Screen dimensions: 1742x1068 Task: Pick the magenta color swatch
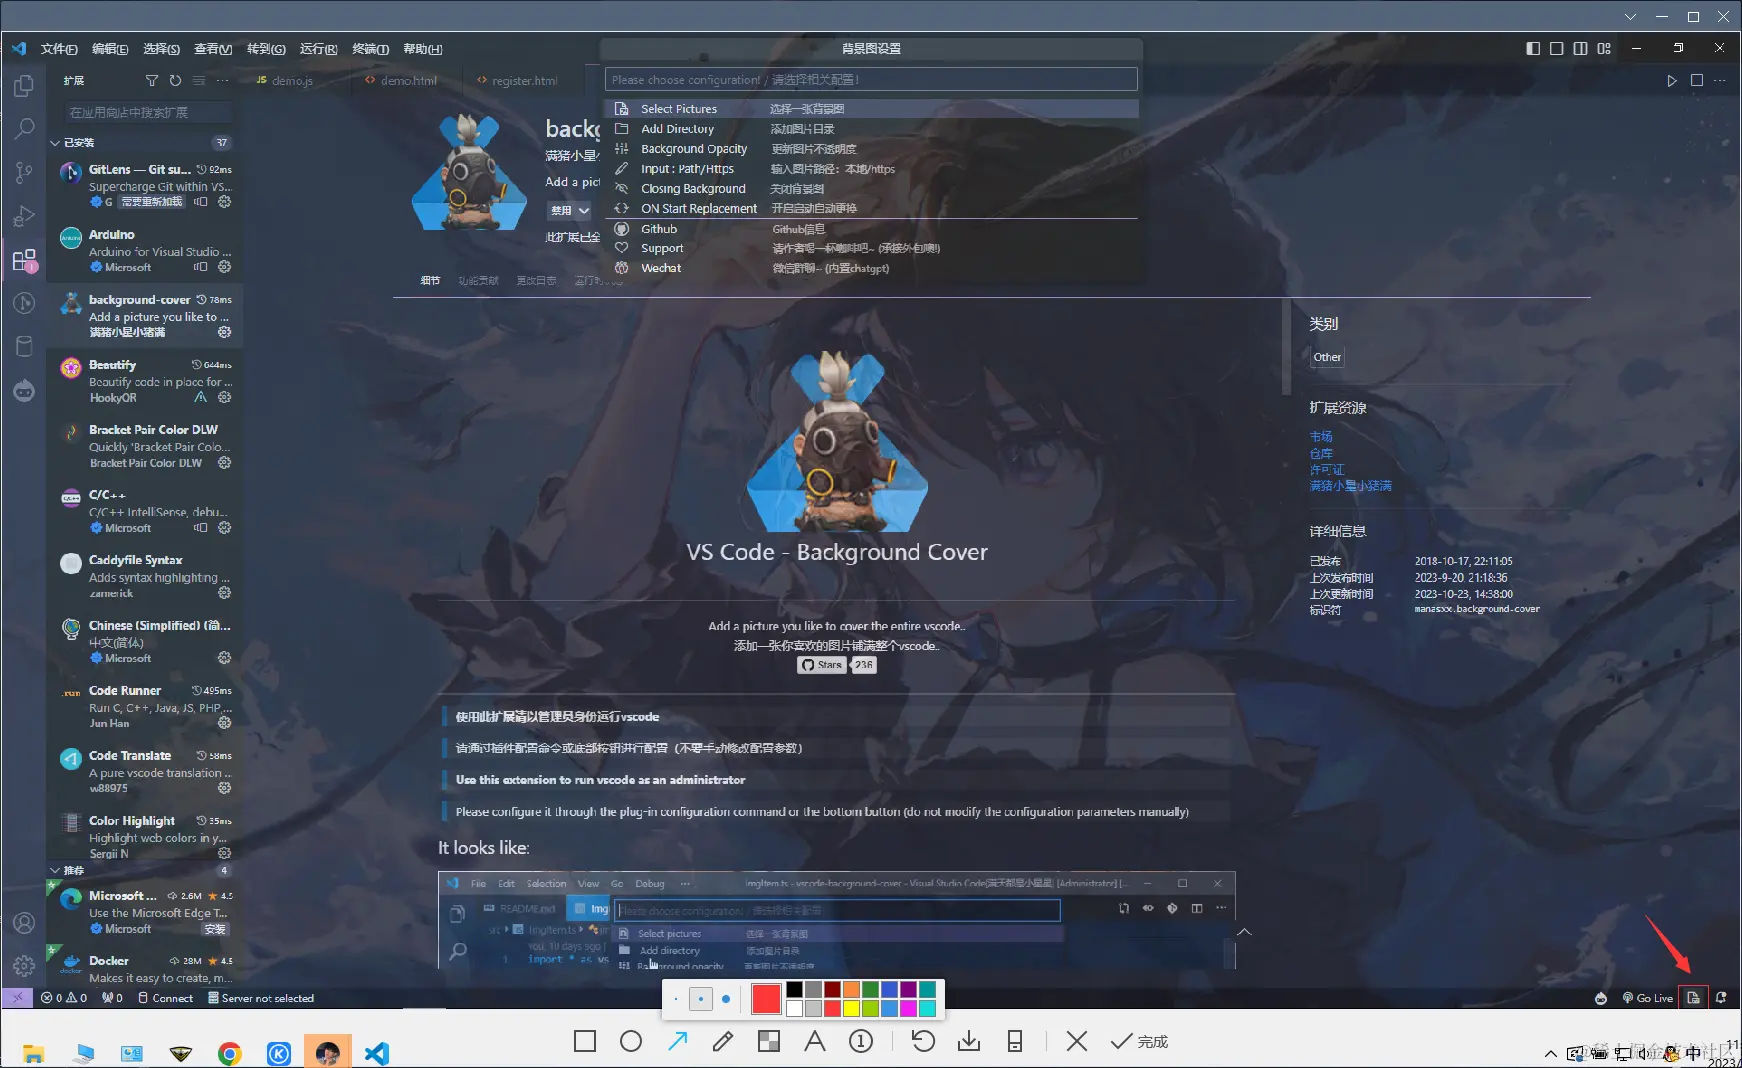click(908, 1008)
